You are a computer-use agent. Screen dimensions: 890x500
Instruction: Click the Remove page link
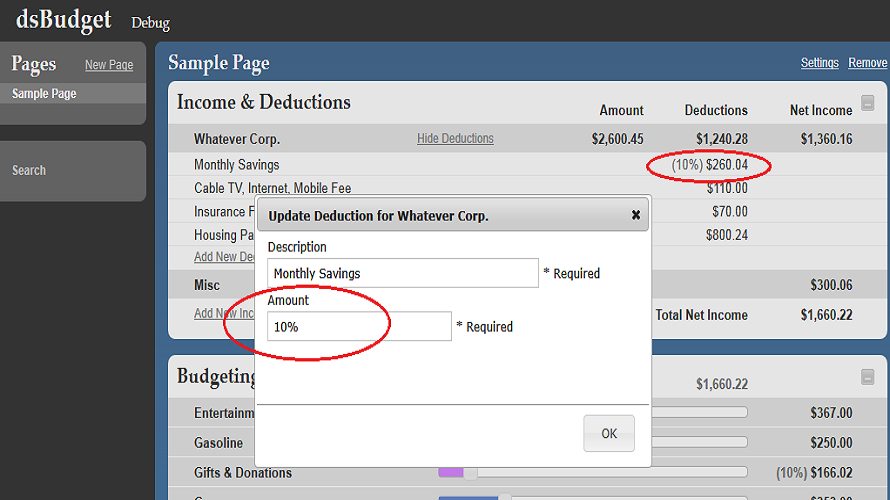[x=867, y=63]
